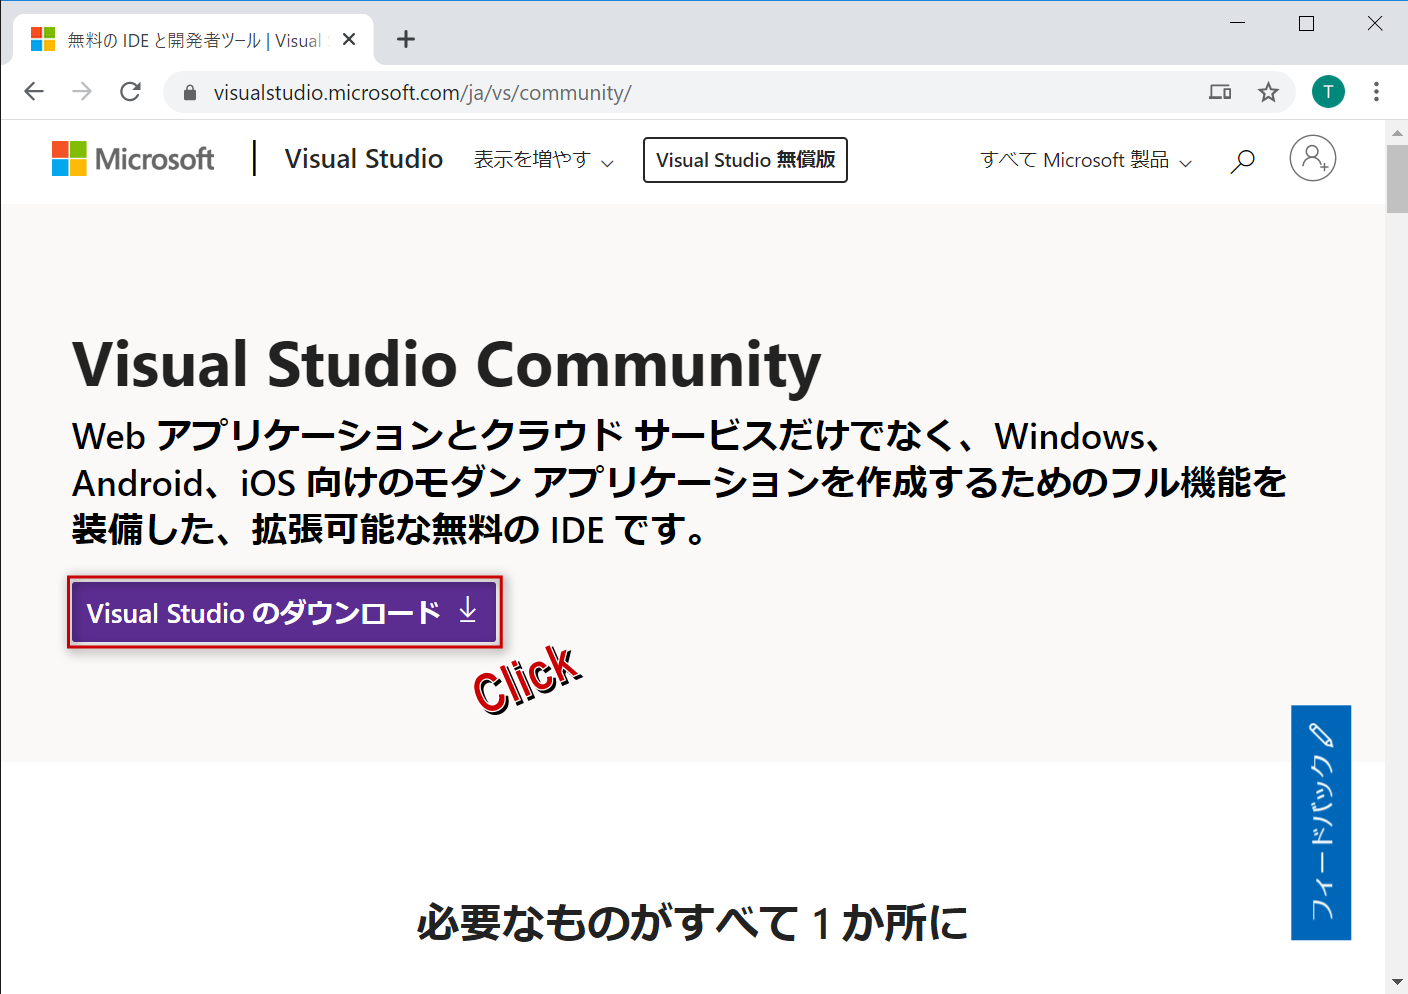Maximize the browser window

pyautogui.click(x=1306, y=23)
